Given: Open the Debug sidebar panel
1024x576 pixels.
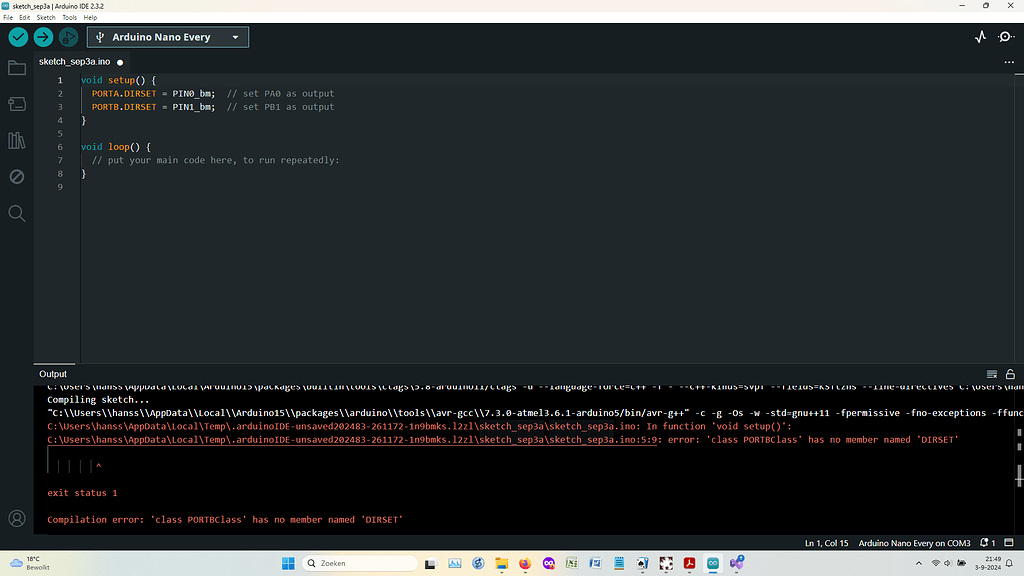Looking at the screenshot, I should (15, 176).
